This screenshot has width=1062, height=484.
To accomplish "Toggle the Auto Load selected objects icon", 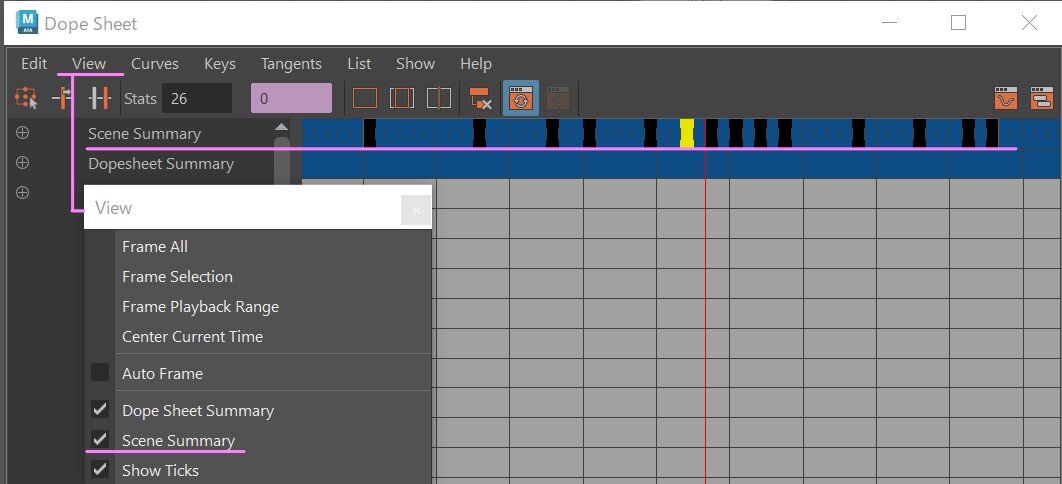I will [x=520, y=98].
